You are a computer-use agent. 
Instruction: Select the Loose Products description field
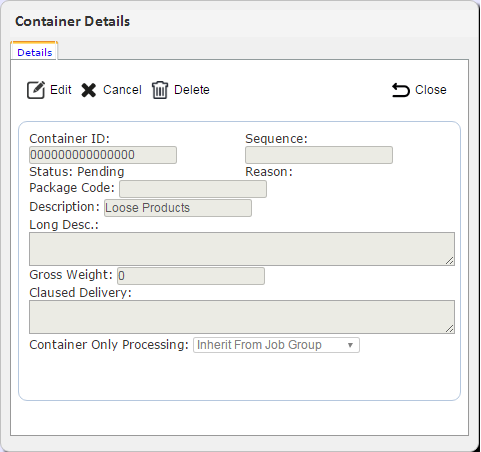coord(178,208)
